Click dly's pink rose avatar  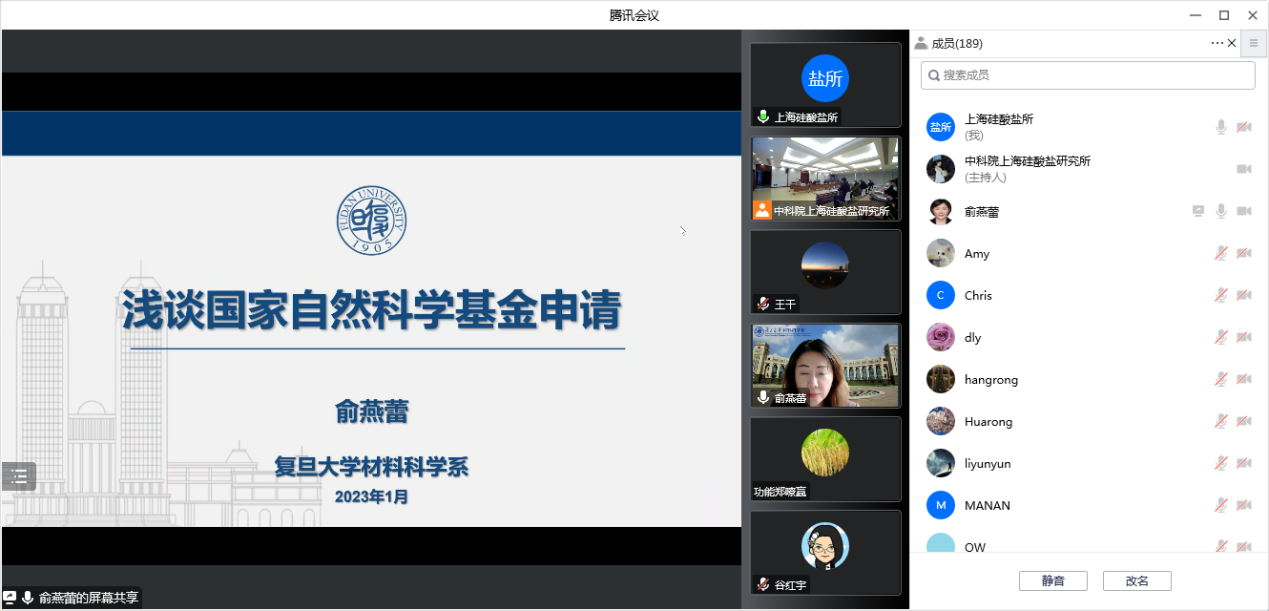[x=940, y=337]
